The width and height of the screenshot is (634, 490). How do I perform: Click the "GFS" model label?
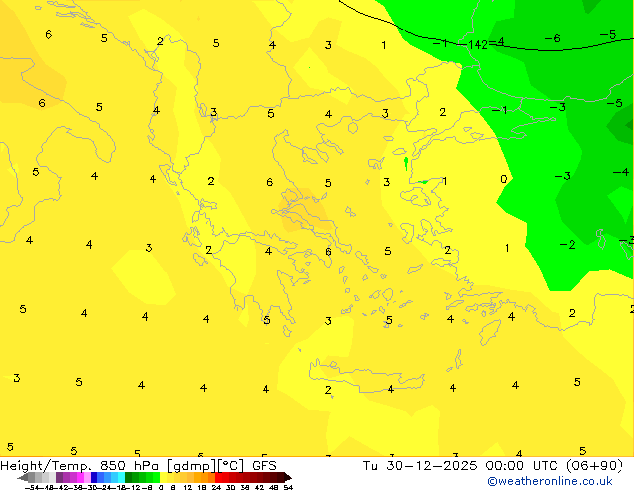pos(264,466)
